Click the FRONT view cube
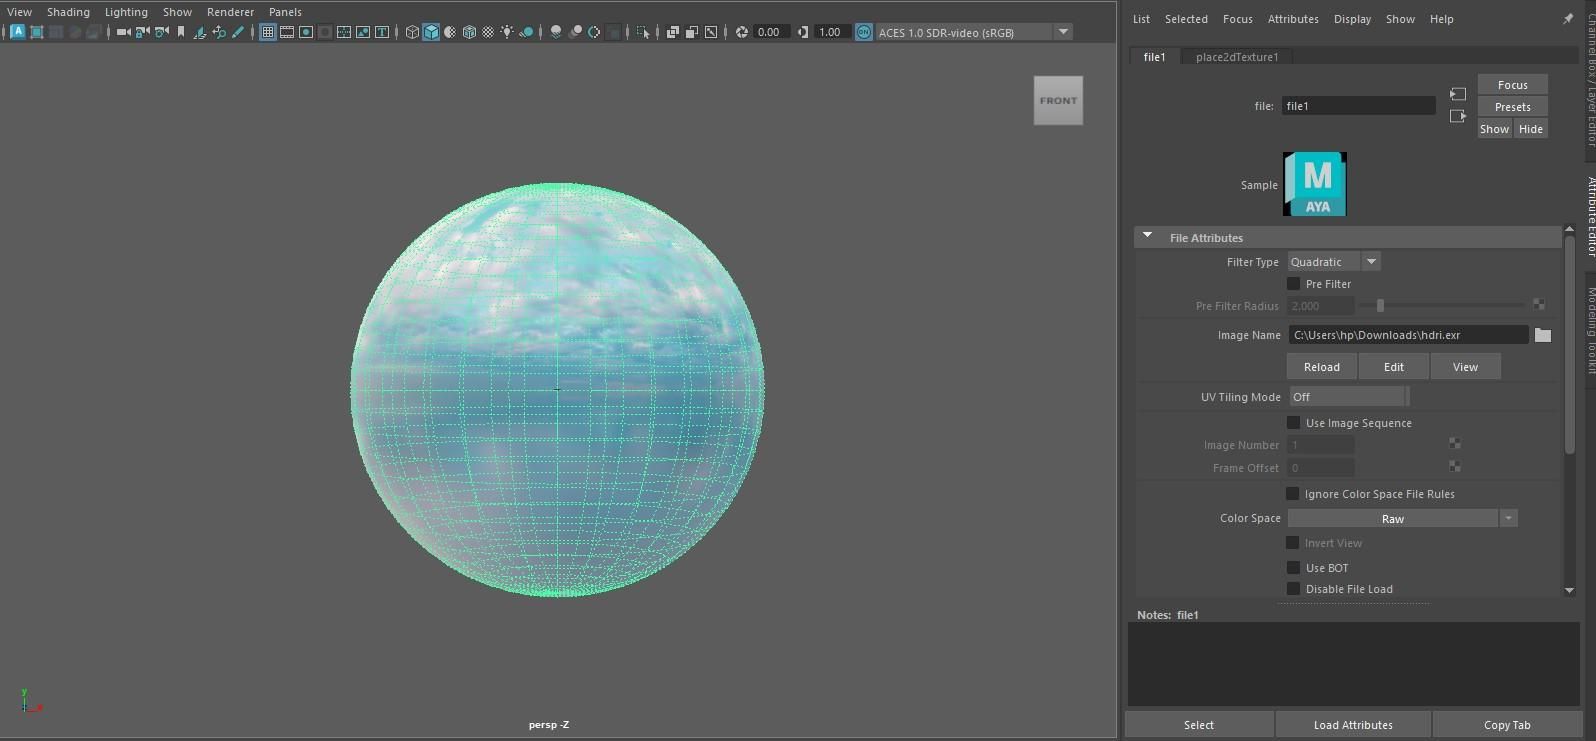Screen dimensions: 1596x741 pos(1058,100)
